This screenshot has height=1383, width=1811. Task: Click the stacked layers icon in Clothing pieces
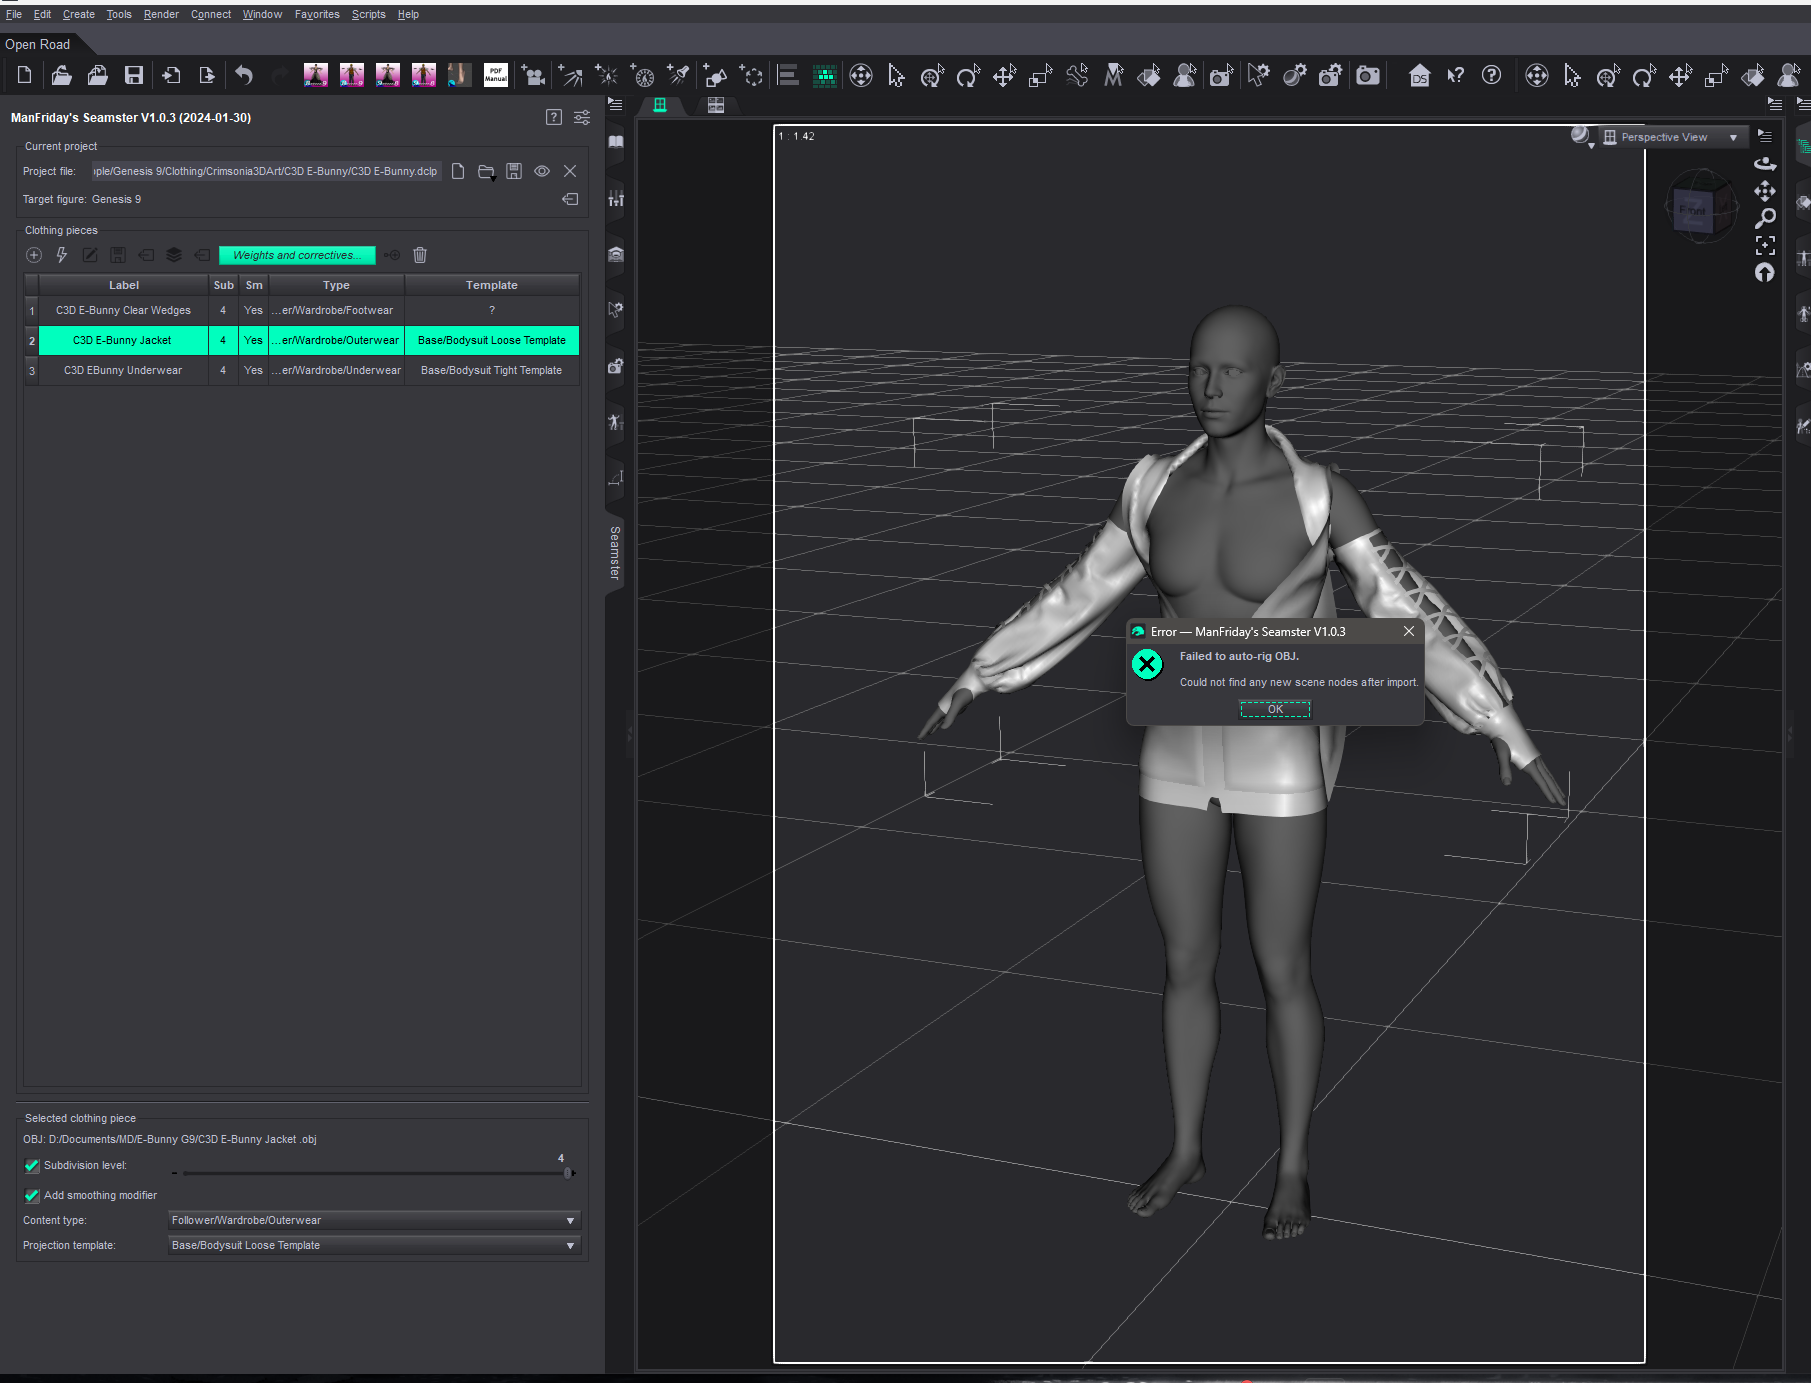174,255
